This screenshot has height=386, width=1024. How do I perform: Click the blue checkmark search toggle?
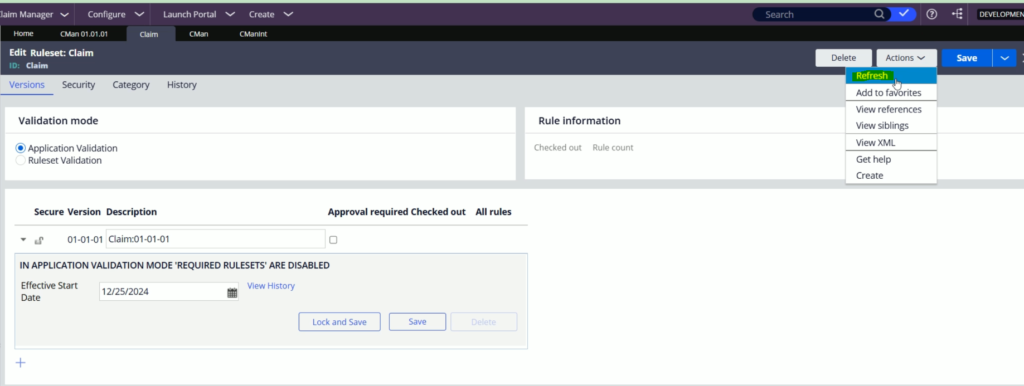[904, 14]
